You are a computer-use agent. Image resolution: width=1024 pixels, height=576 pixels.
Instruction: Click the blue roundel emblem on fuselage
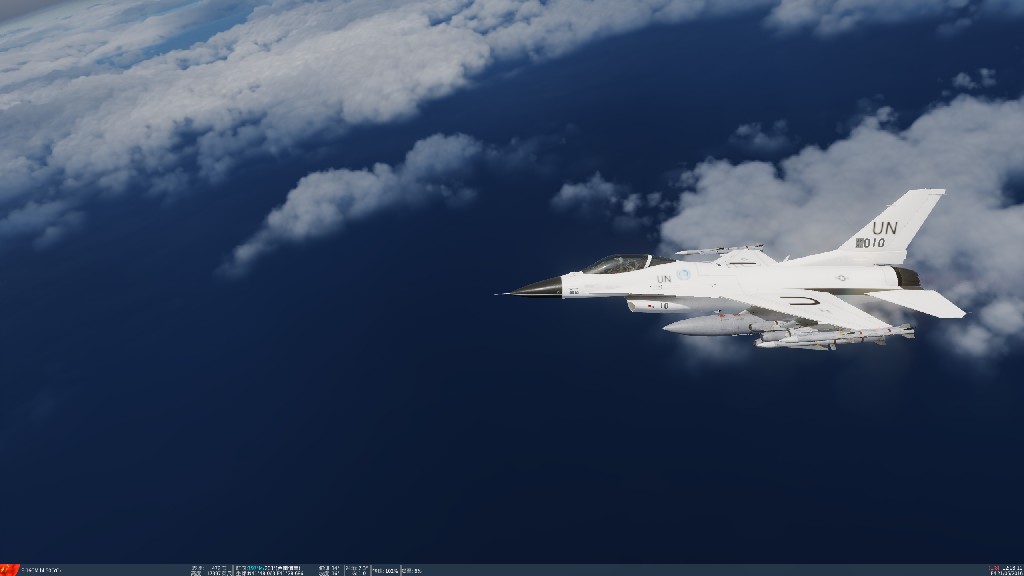click(x=684, y=274)
